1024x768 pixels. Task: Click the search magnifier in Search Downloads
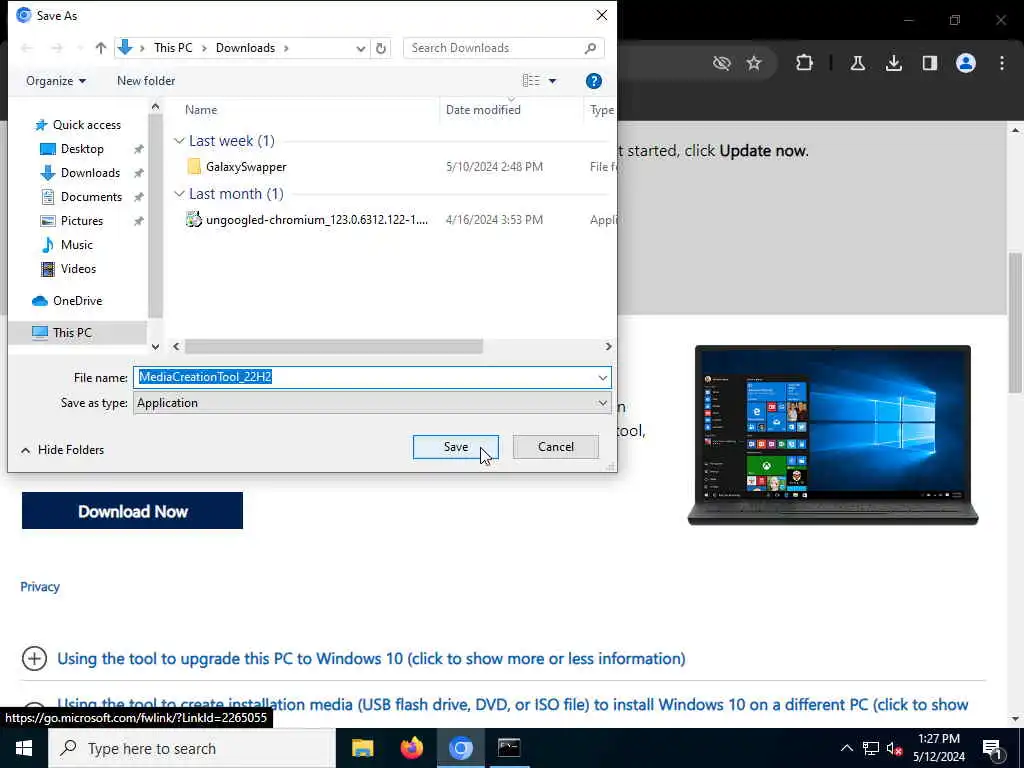tap(590, 48)
